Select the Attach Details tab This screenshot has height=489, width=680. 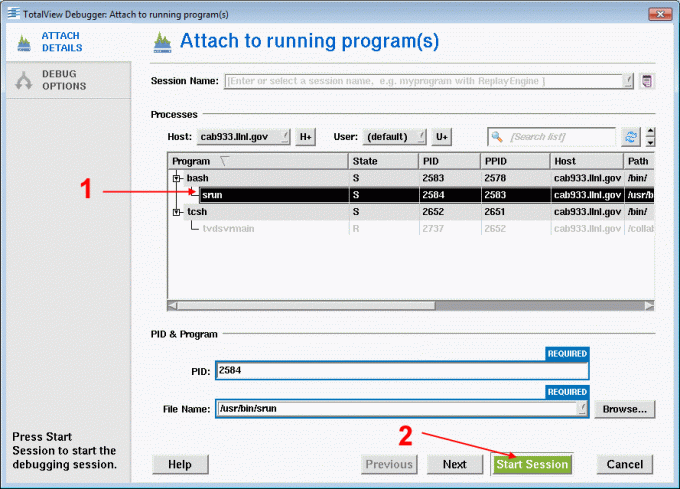click(x=68, y=42)
